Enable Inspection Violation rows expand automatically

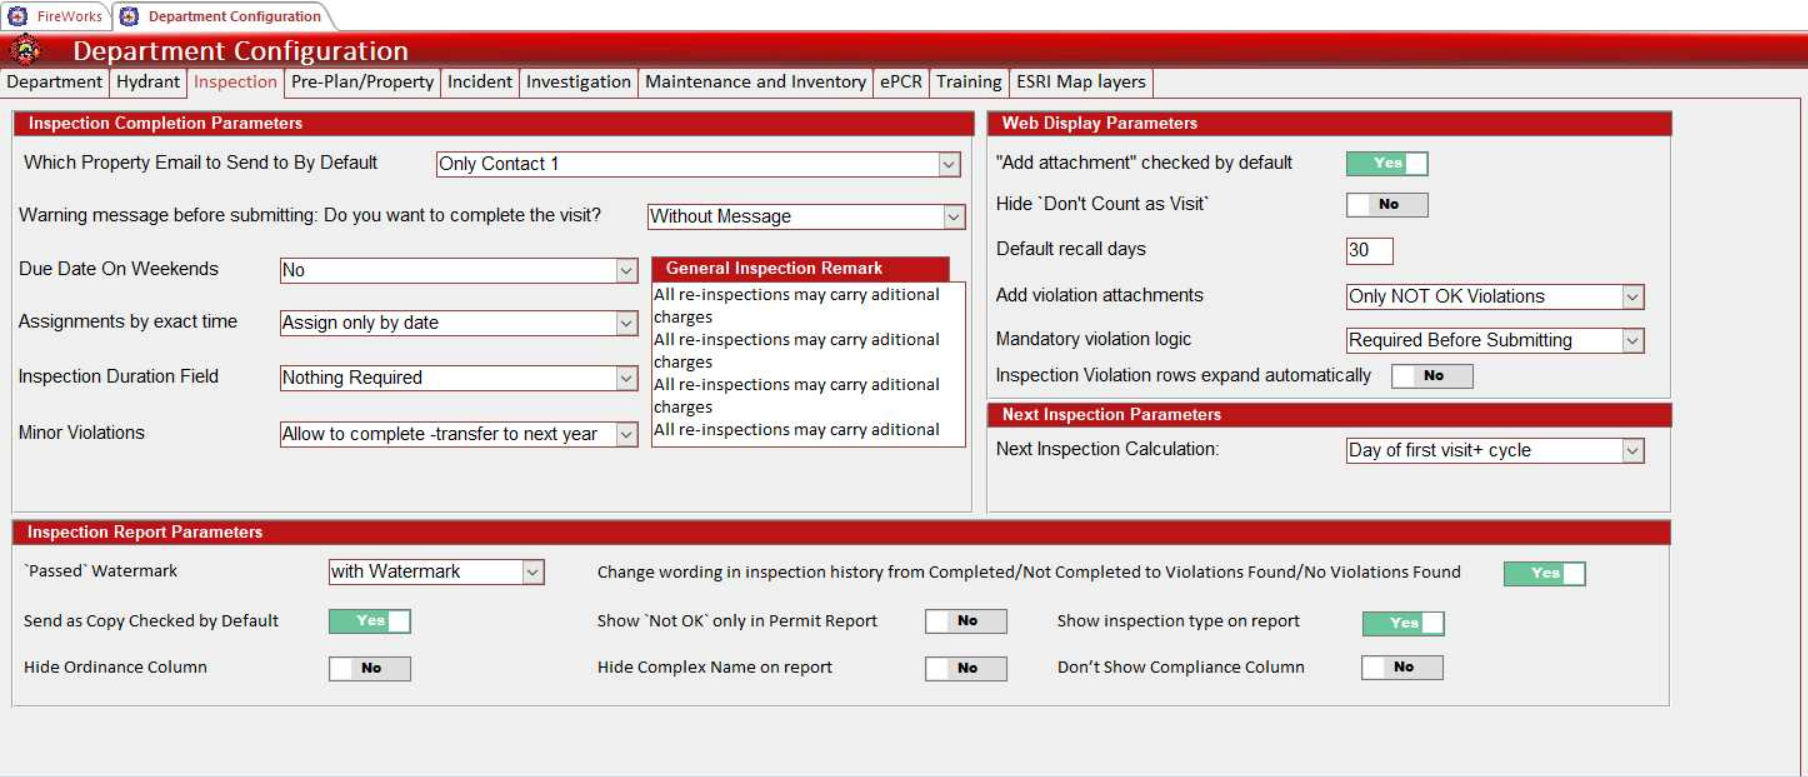(x=1431, y=376)
